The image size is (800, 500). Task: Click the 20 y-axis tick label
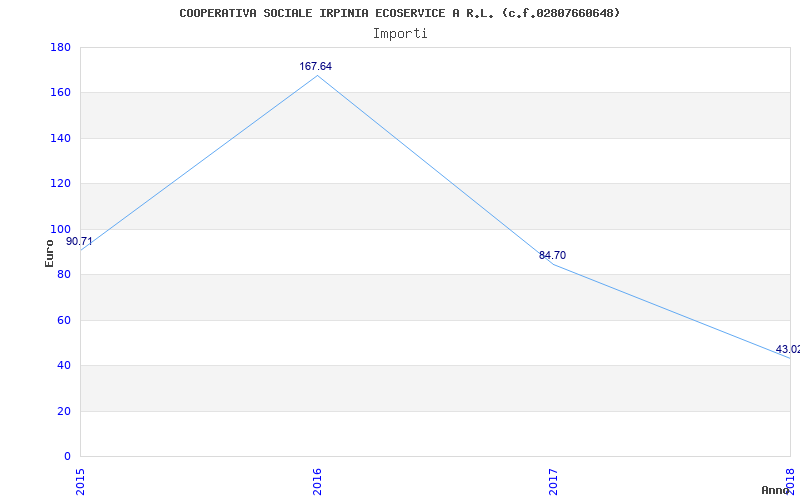pos(64,411)
